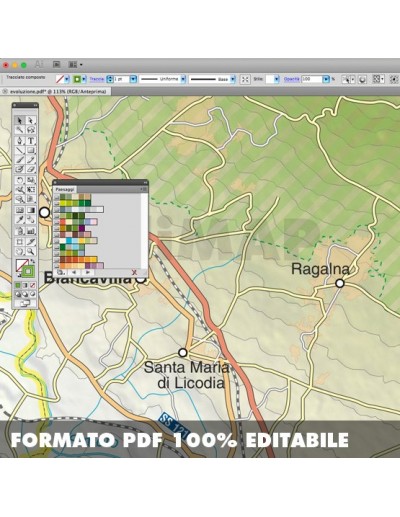Select the Free Transform tool
Screen dimensions: 400x517
point(30,190)
